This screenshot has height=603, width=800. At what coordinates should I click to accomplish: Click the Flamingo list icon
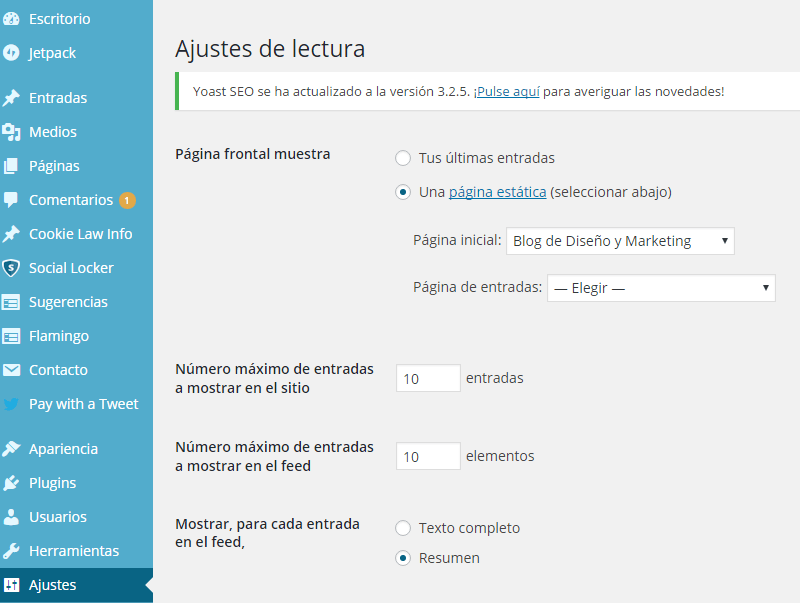coord(11,336)
